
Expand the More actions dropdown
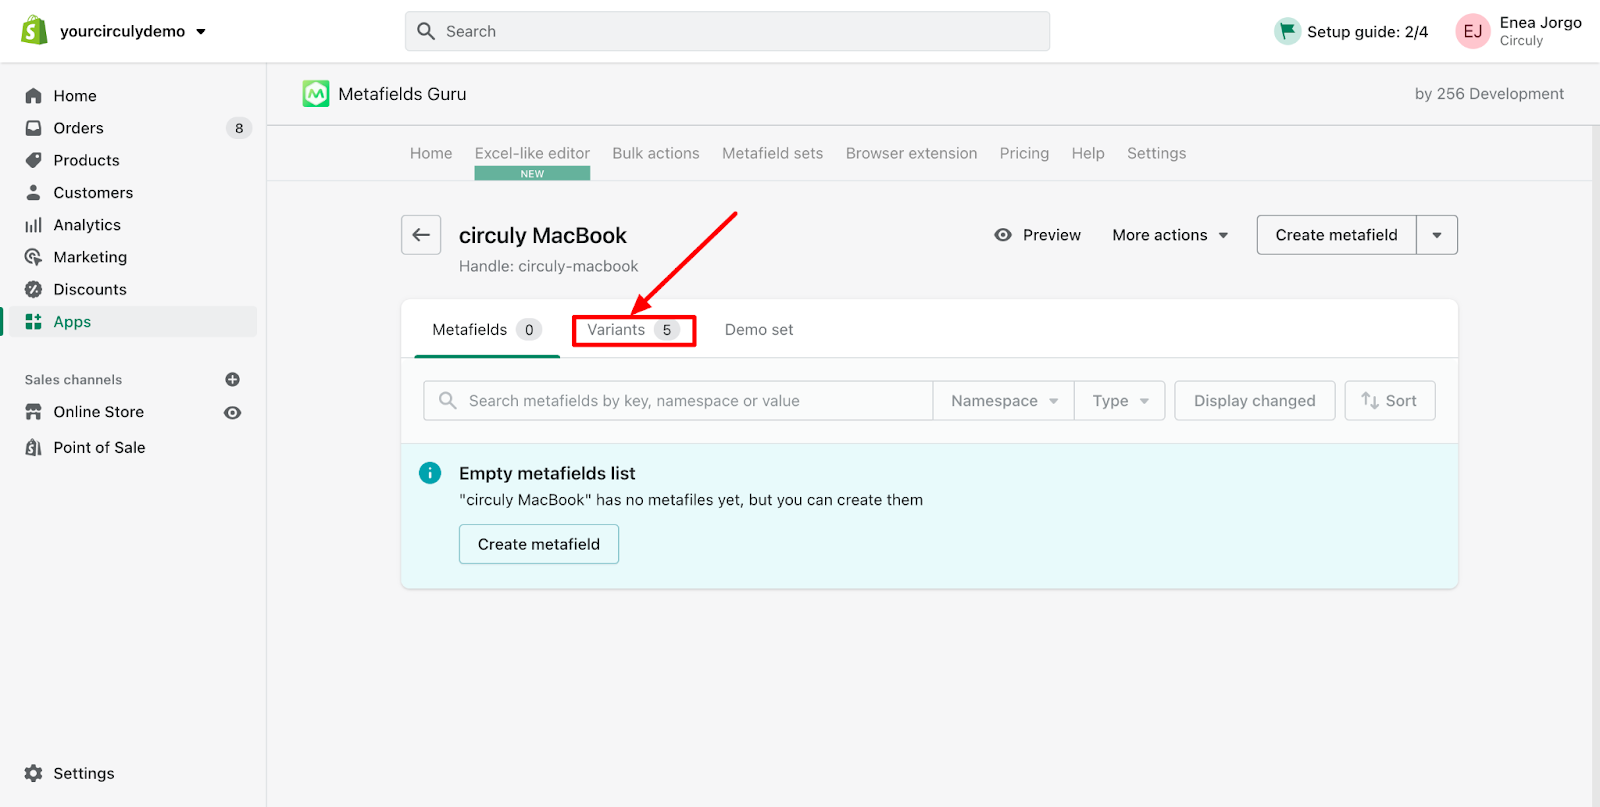click(1170, 235)
